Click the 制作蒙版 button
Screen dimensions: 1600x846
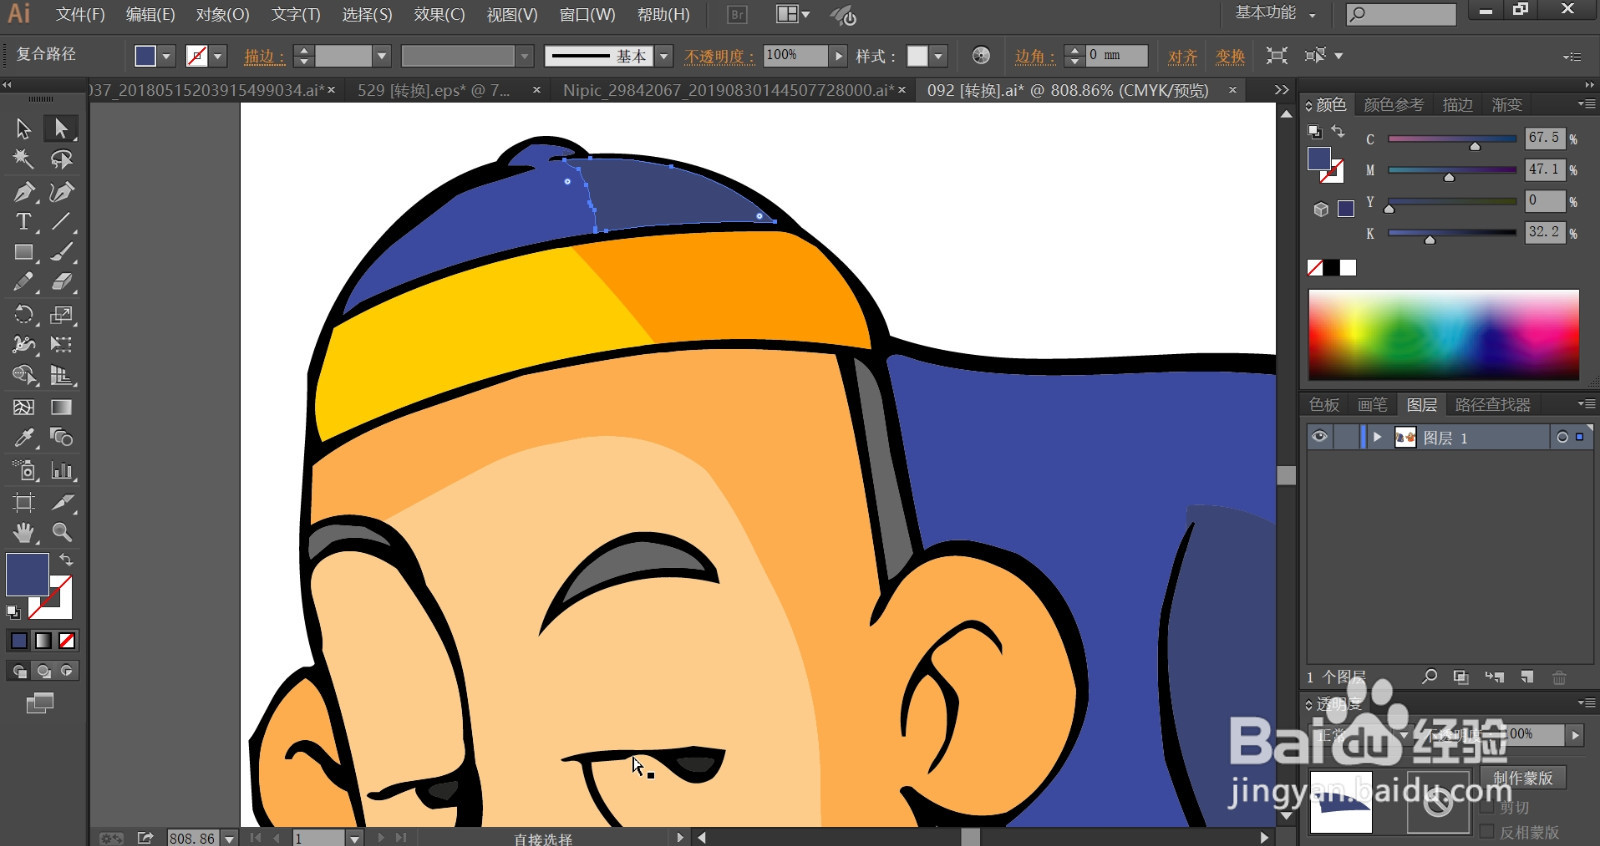[x=1522, y=777]
